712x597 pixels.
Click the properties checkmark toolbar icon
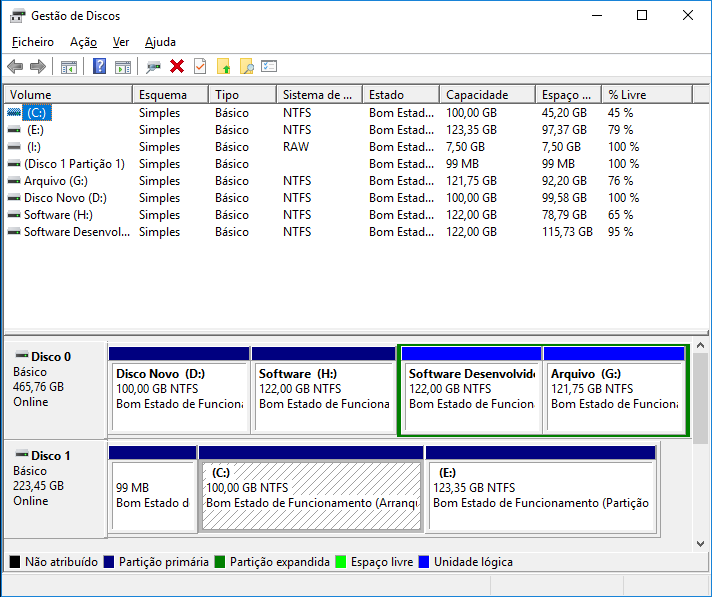pos(200,67)
